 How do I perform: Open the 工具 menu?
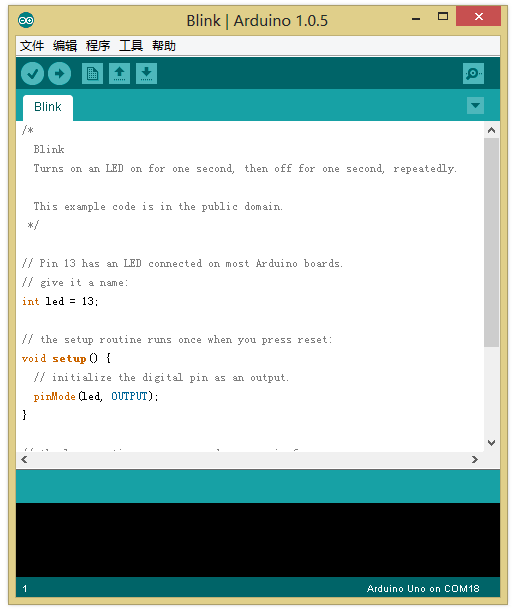click(131, 46)
